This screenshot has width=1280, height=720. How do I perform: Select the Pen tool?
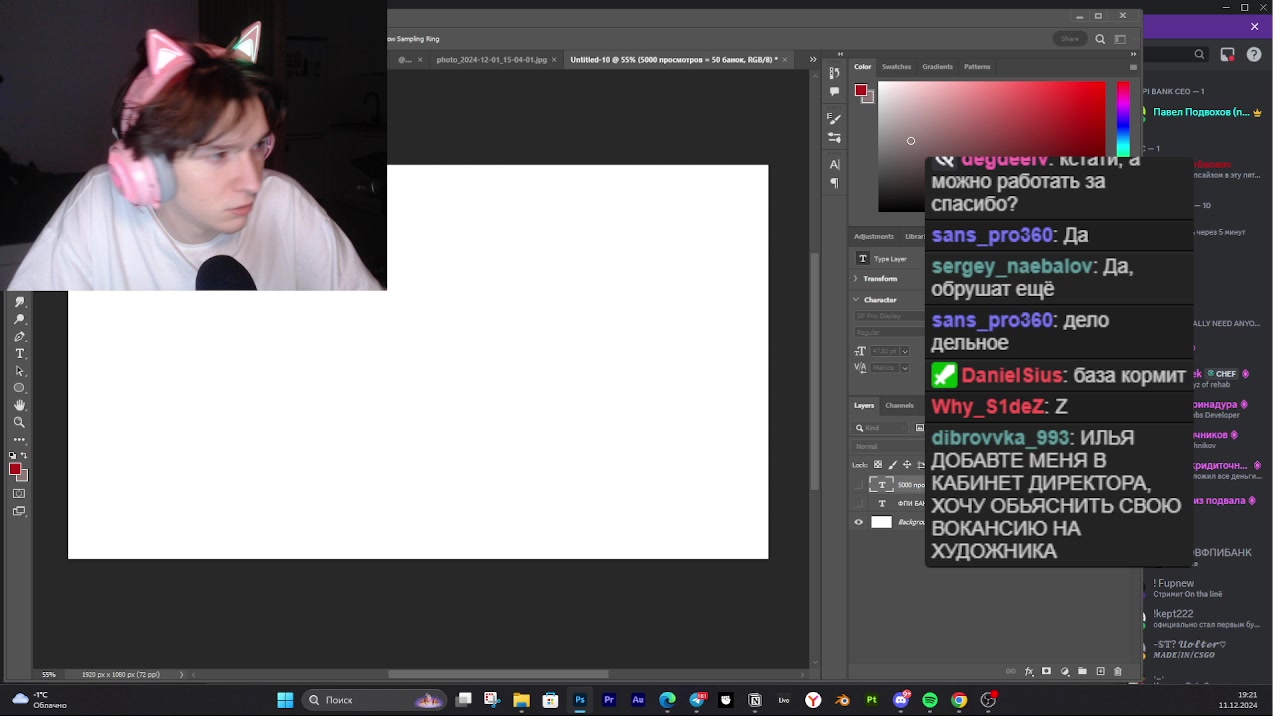tap(19, 337)
